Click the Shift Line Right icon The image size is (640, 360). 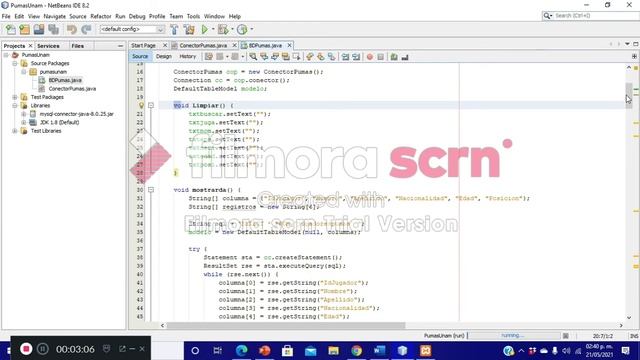click(356, 57)
